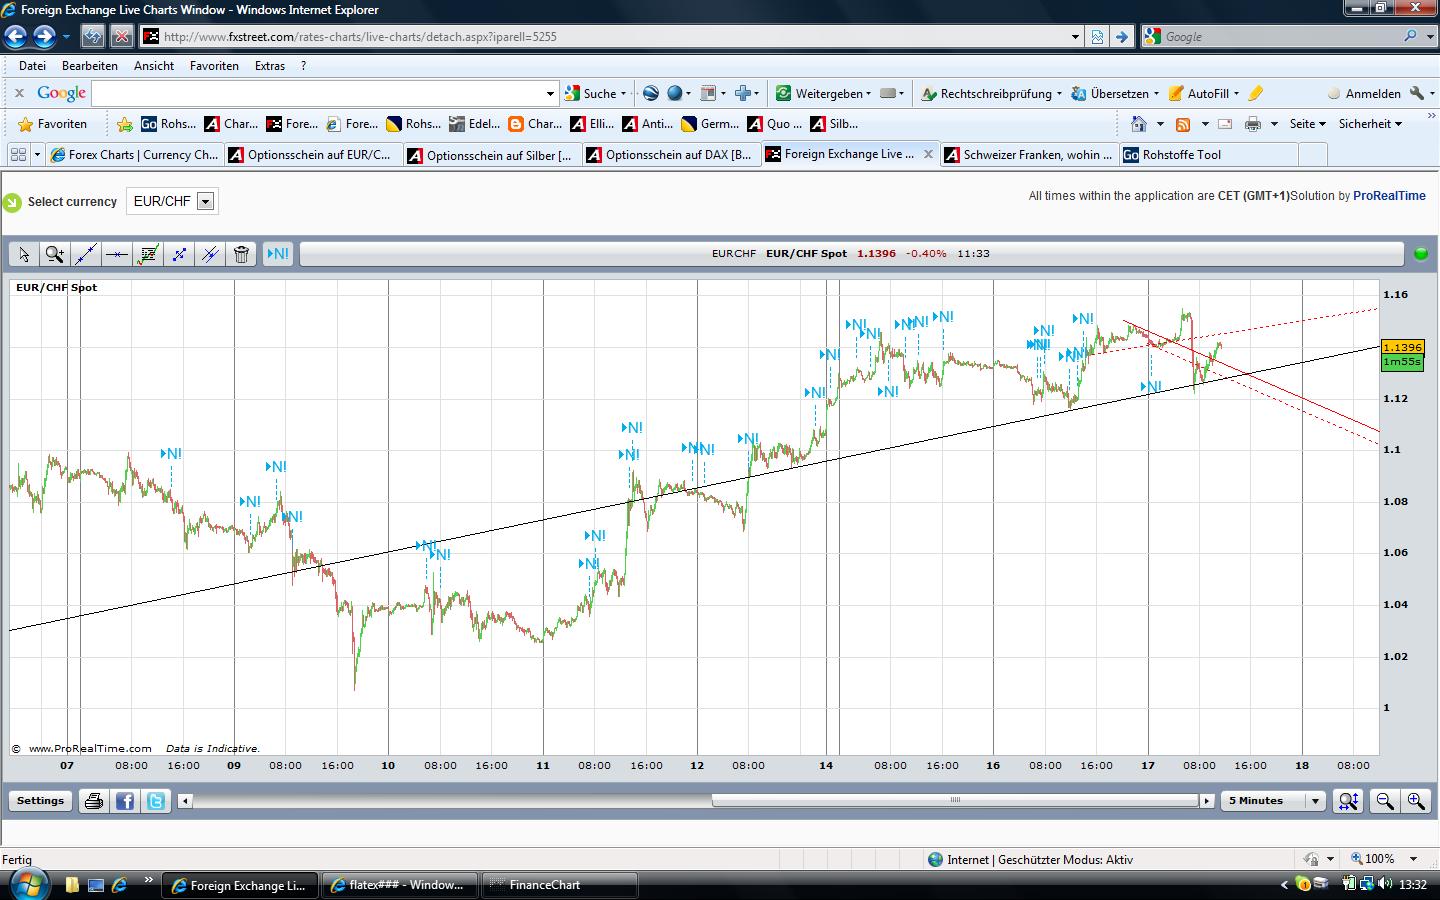1440x900 pixels.
Task: Click the chart scrollbar right arrow
Action: 1207,801
